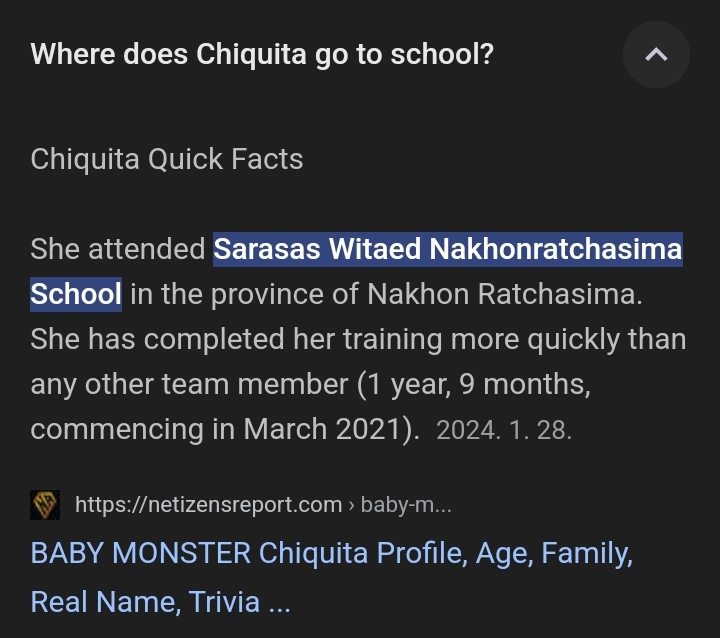
Task: Click the phrase "in the province of"
Action: coord(244,294)
